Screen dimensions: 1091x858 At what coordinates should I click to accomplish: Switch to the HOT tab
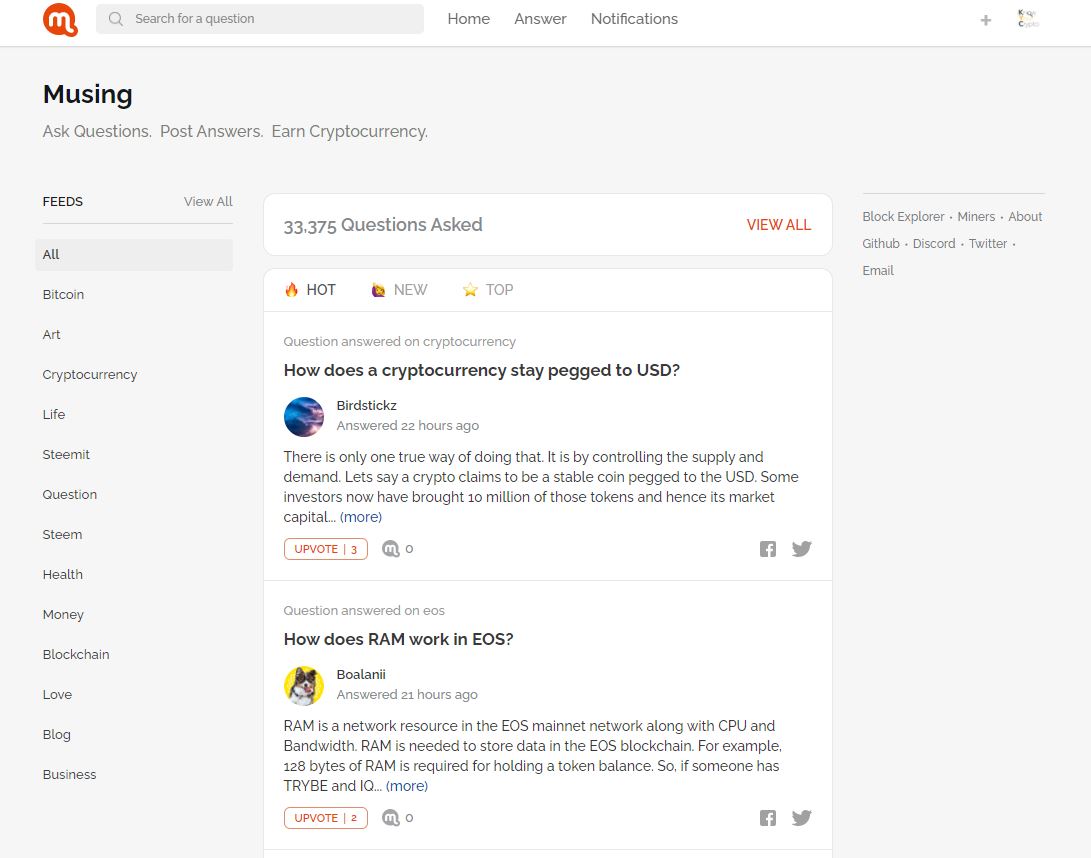click(310, 289)
